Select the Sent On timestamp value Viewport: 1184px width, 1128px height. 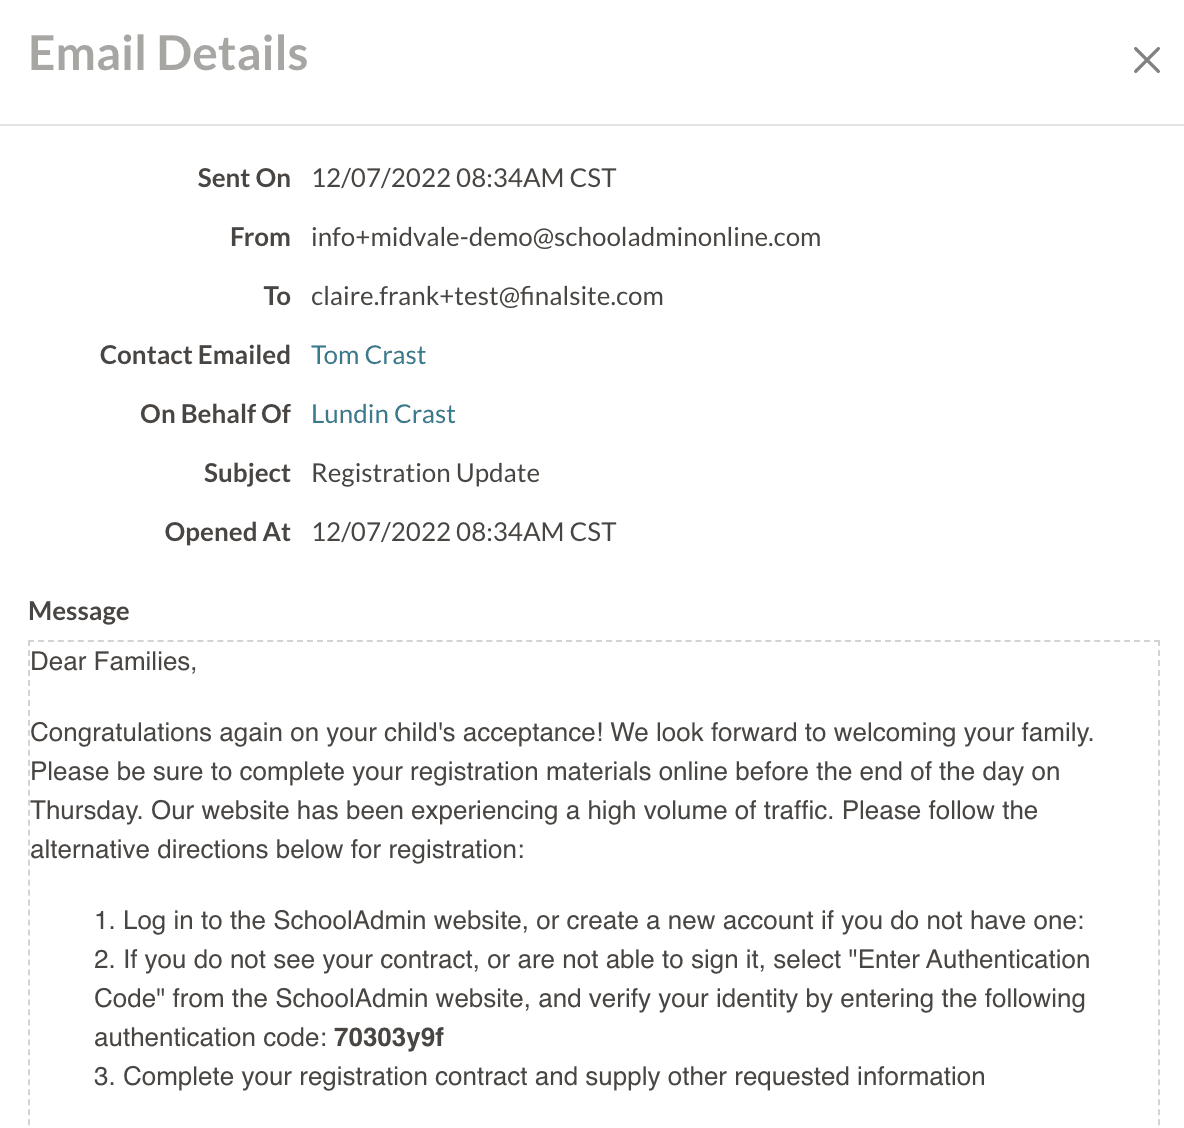tap(463, 178)
